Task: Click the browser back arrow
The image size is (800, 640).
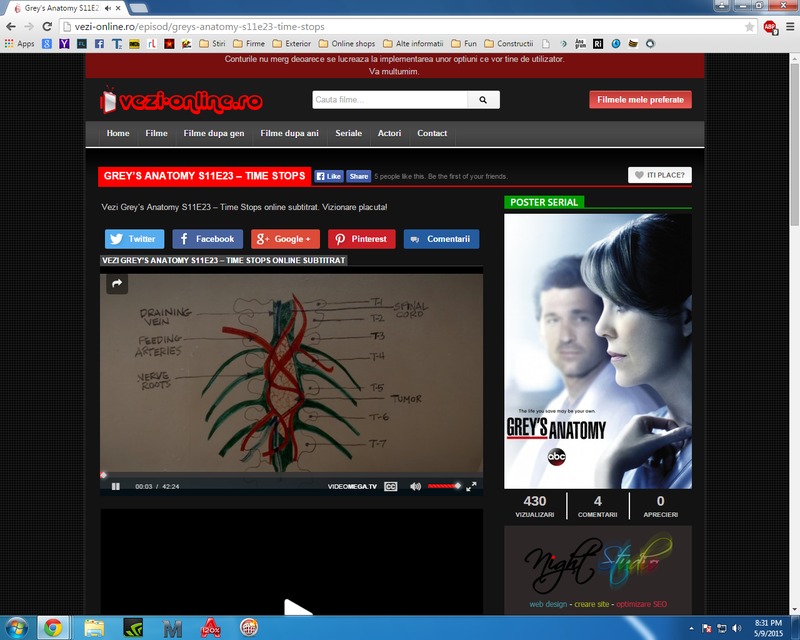Action: 11,27
